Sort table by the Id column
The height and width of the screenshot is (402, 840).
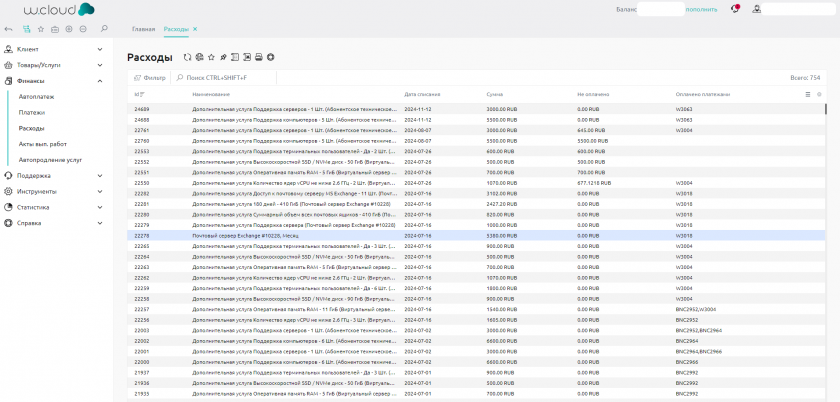coord(139,94)
